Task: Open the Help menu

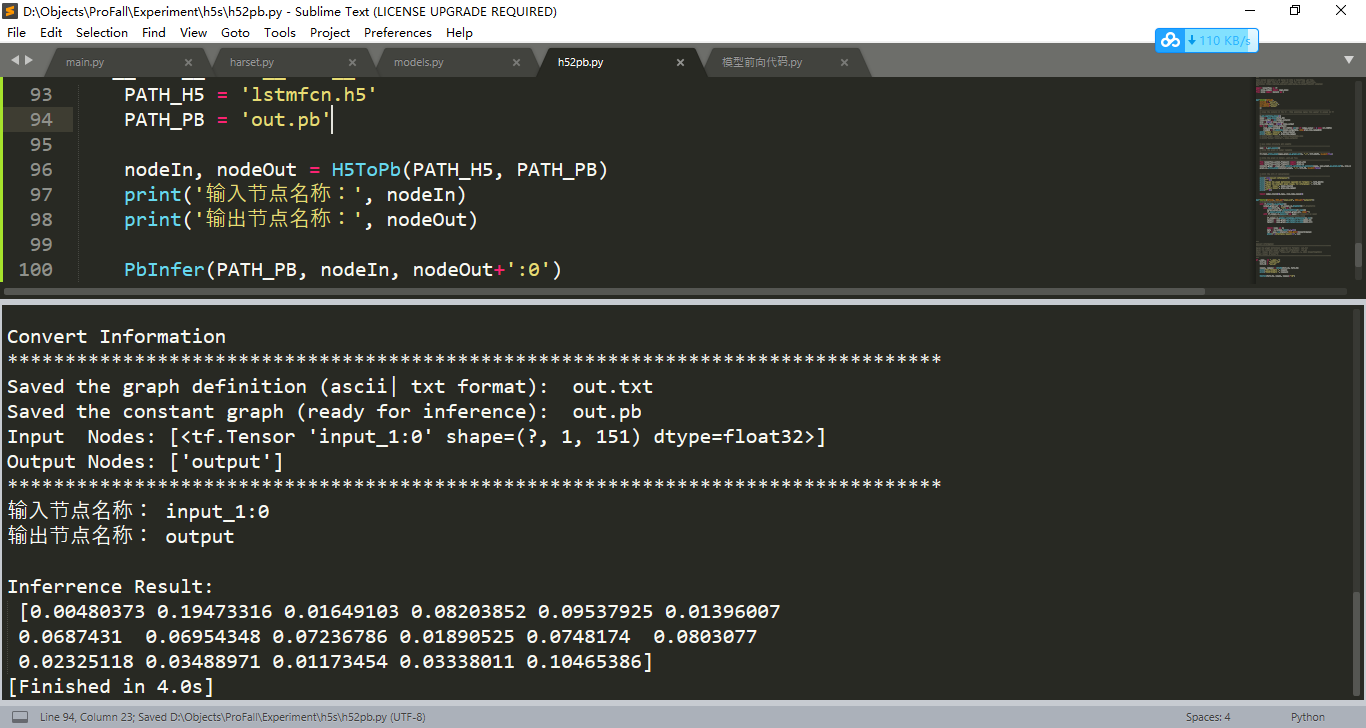Action: click(x=459, y=32)
